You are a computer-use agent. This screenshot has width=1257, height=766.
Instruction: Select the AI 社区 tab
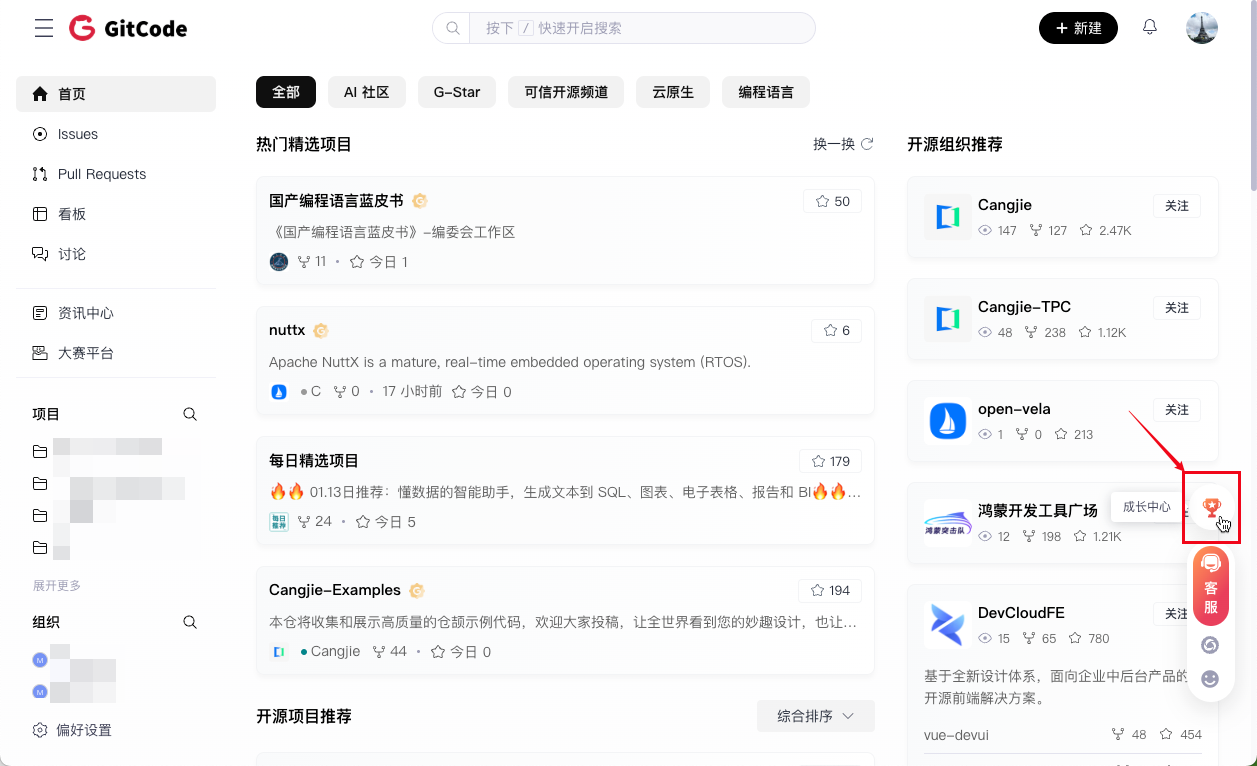point(366,92)
